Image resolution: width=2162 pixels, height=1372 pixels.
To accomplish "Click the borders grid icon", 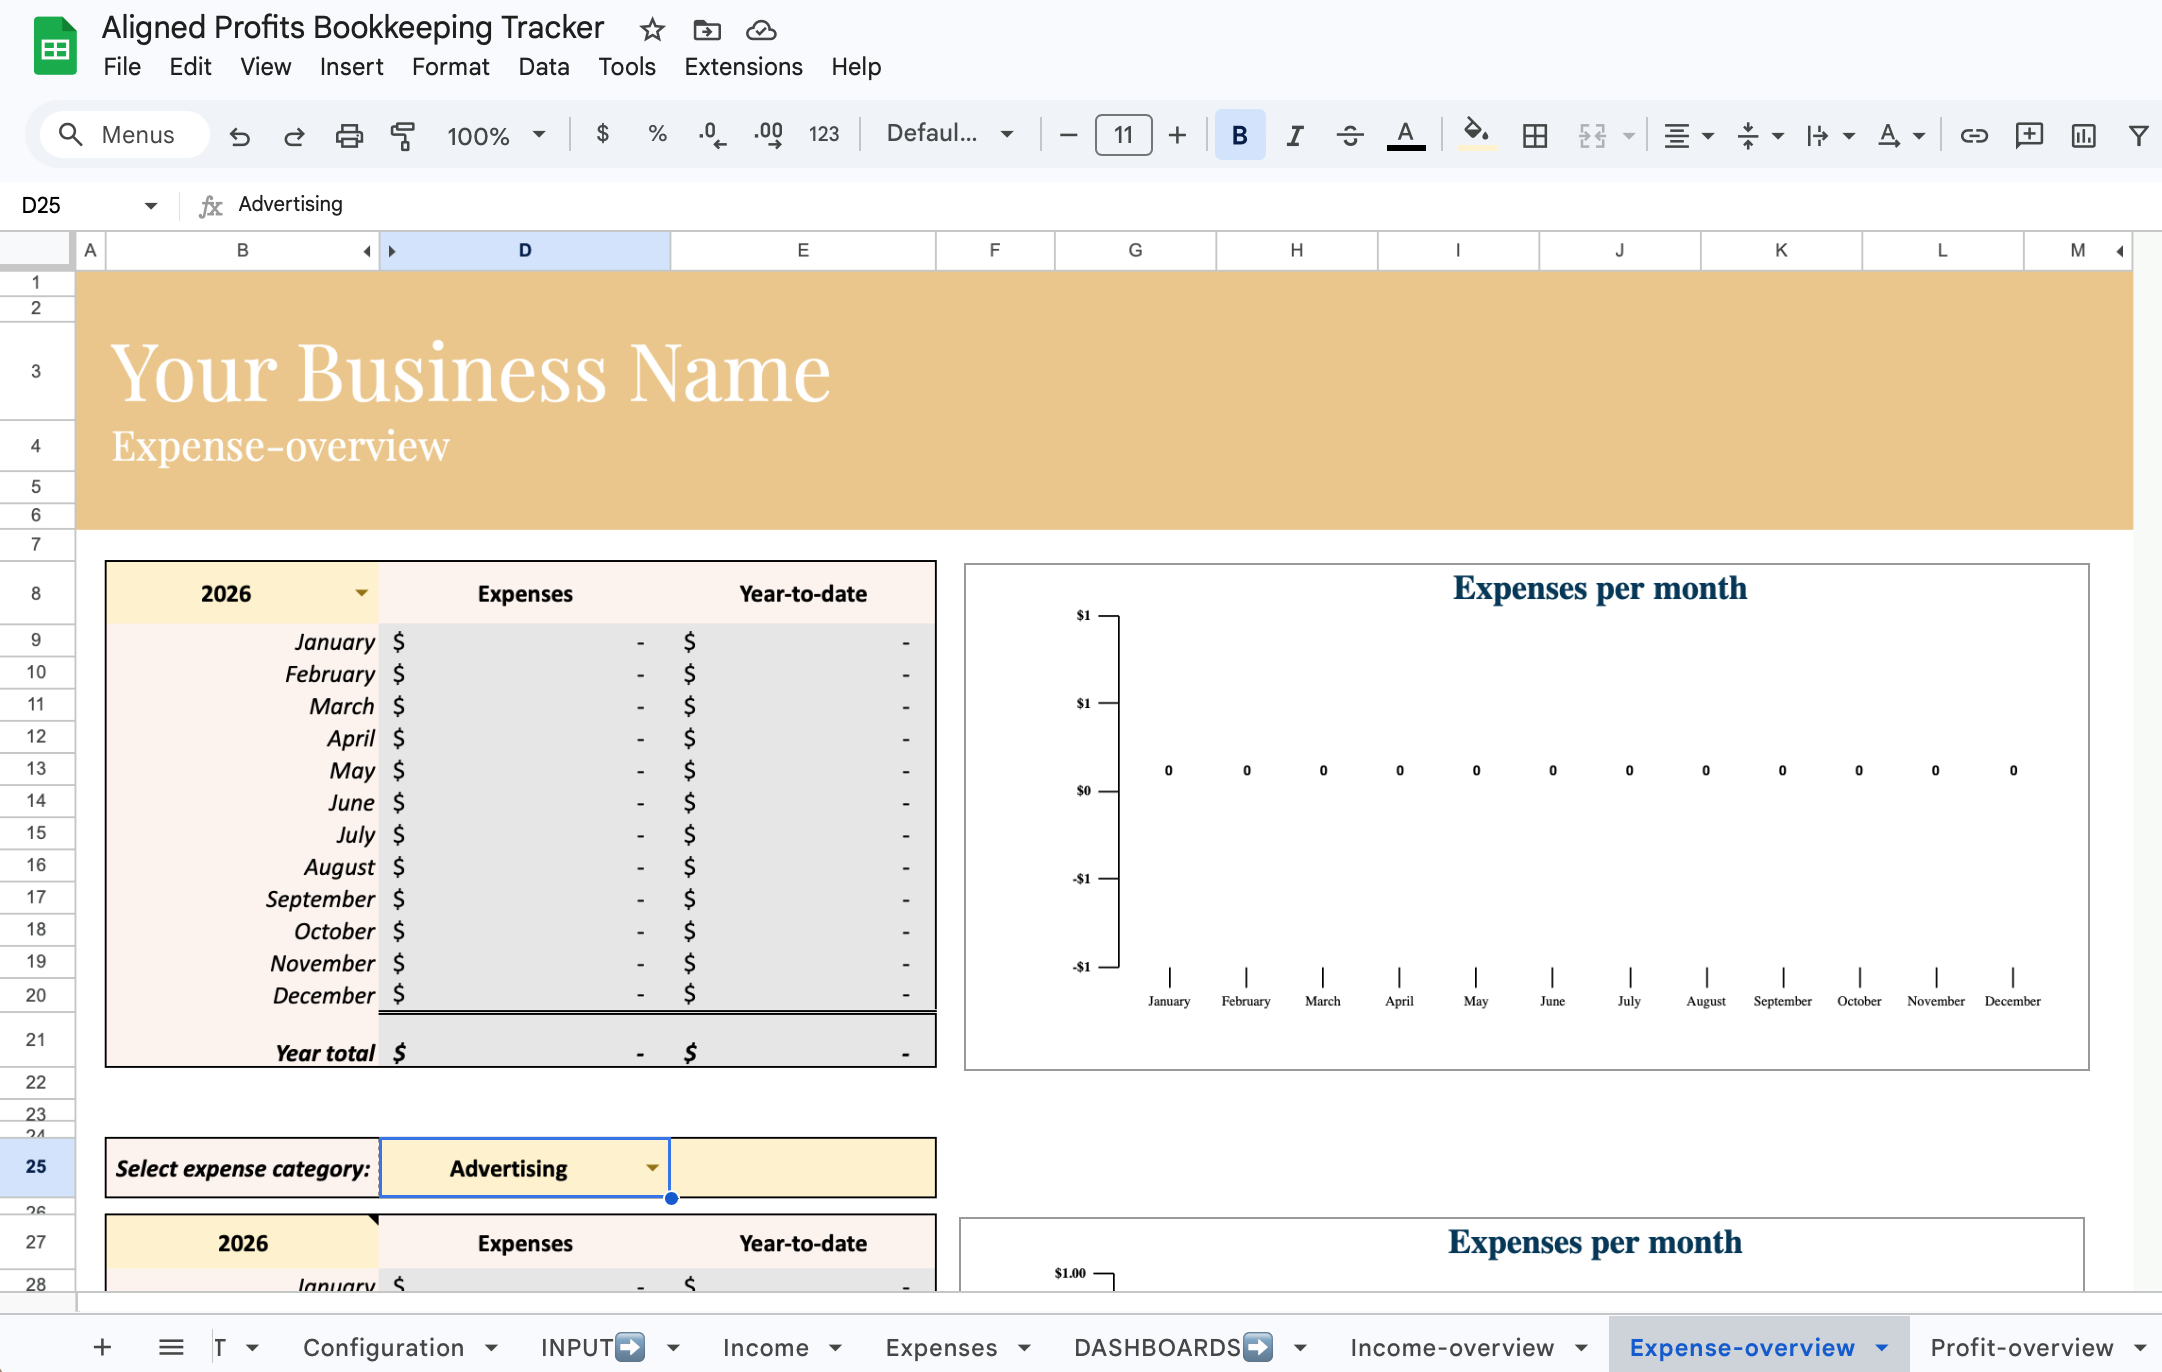I will pyautogui.click(x=1534, y=135).
